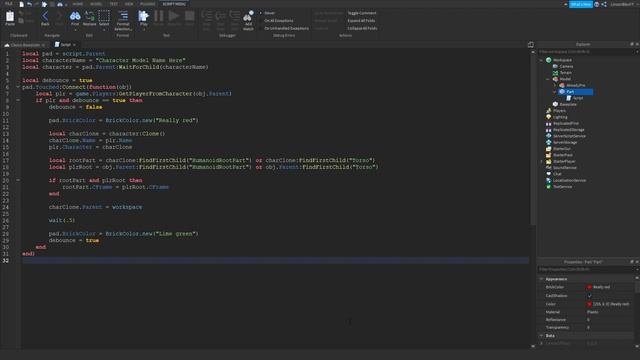Click the Stop square button

tap(189, 16)
